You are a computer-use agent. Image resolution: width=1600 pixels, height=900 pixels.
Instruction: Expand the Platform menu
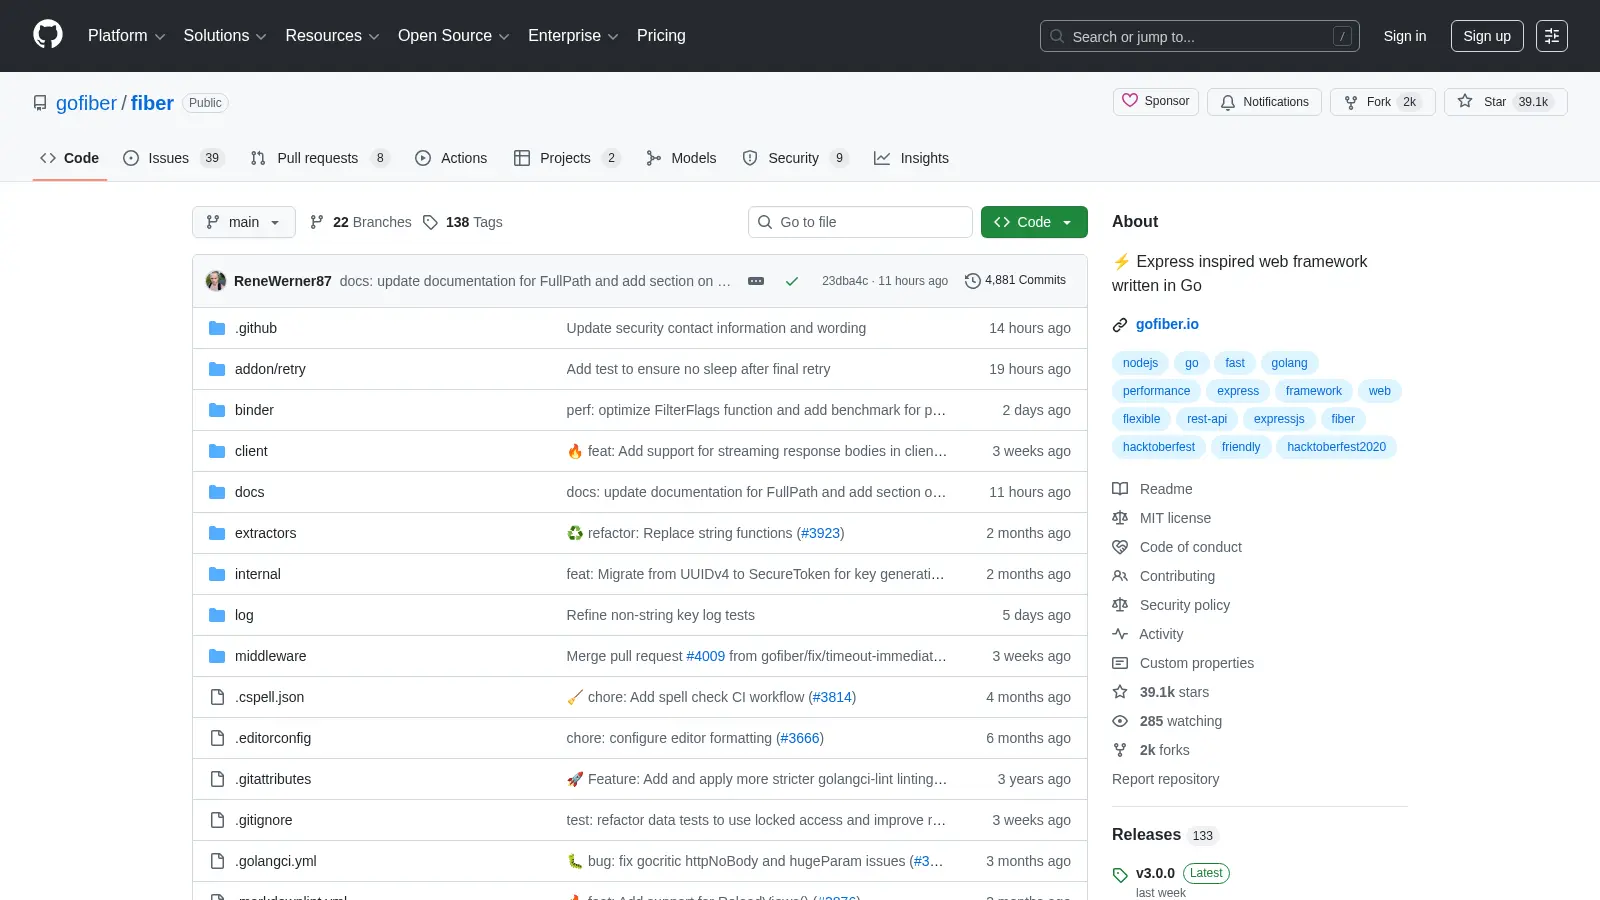[126, 36]
